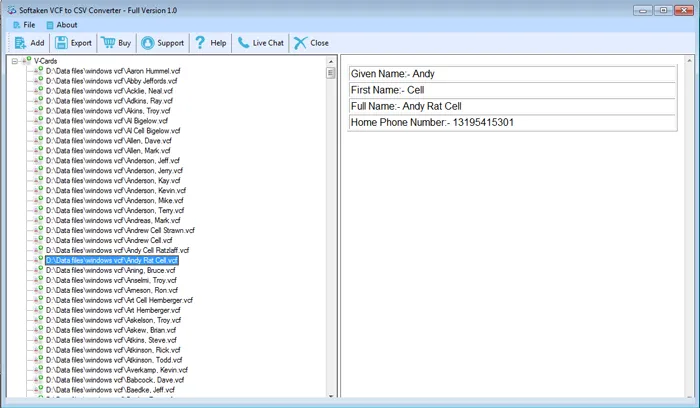Collapse the V-Cards tree root
The width and height of the screenshot is (700, 408).
pos(15,61)
